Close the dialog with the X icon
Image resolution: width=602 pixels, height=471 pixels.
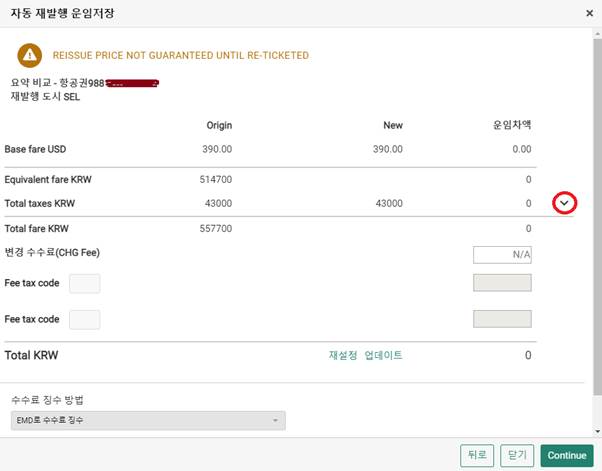pos(589,13)
